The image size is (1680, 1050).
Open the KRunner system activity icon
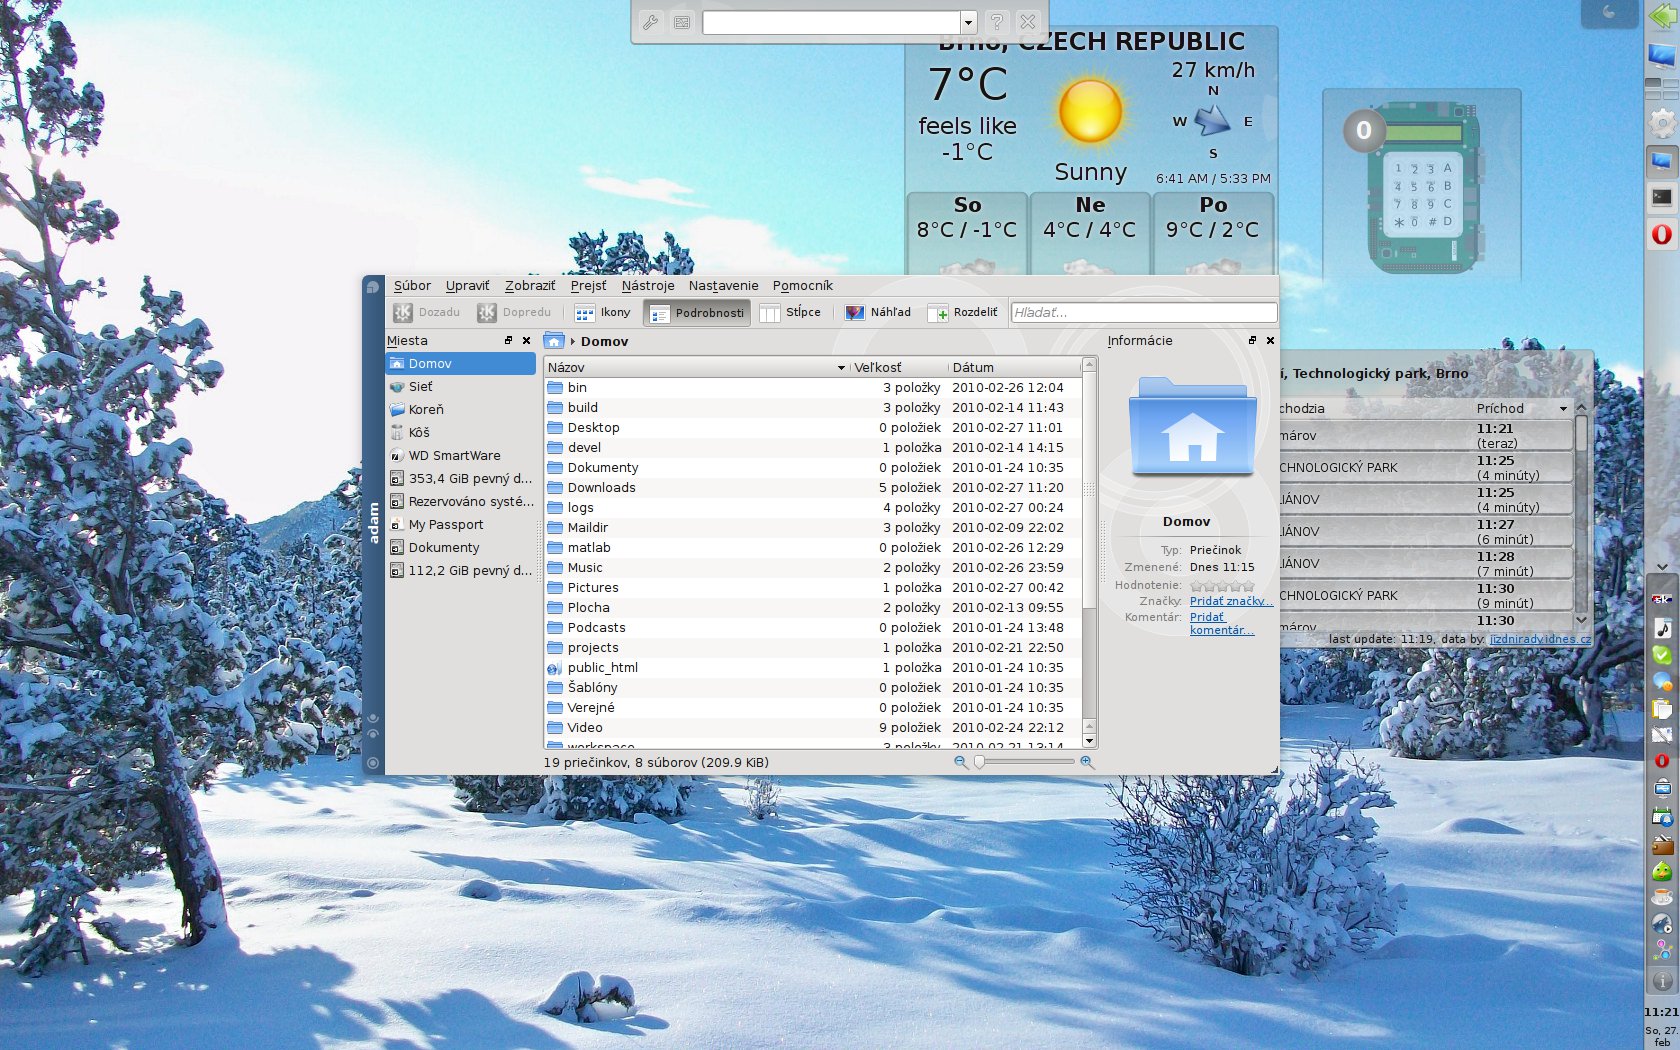pos(682,22)
